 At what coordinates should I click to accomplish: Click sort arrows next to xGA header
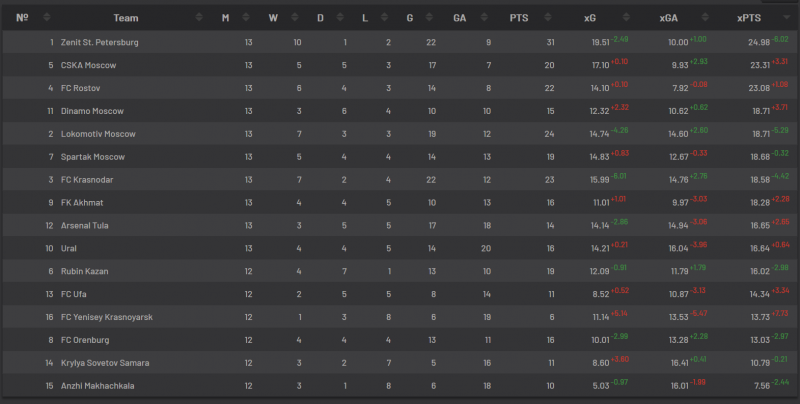(x=705, y=17)
